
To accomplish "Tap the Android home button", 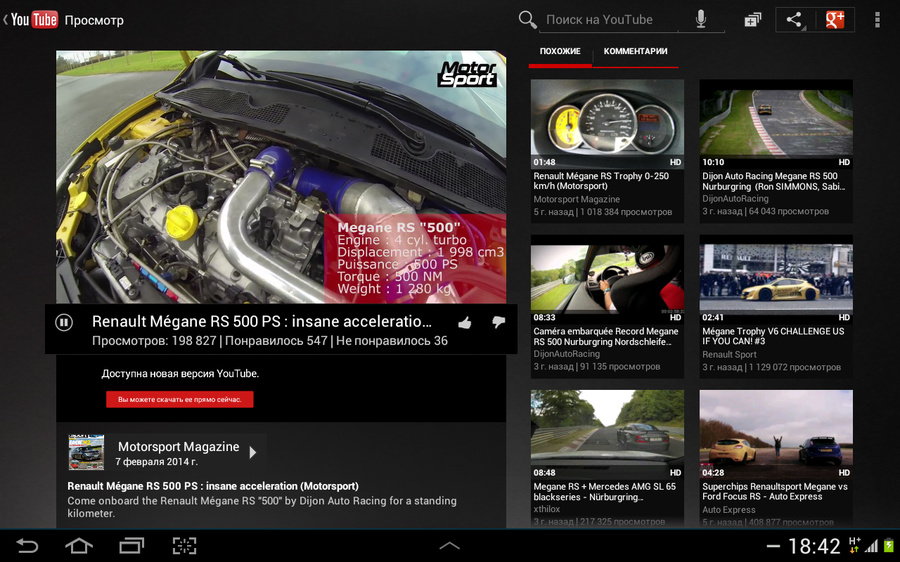I will (x=79, y=545).
